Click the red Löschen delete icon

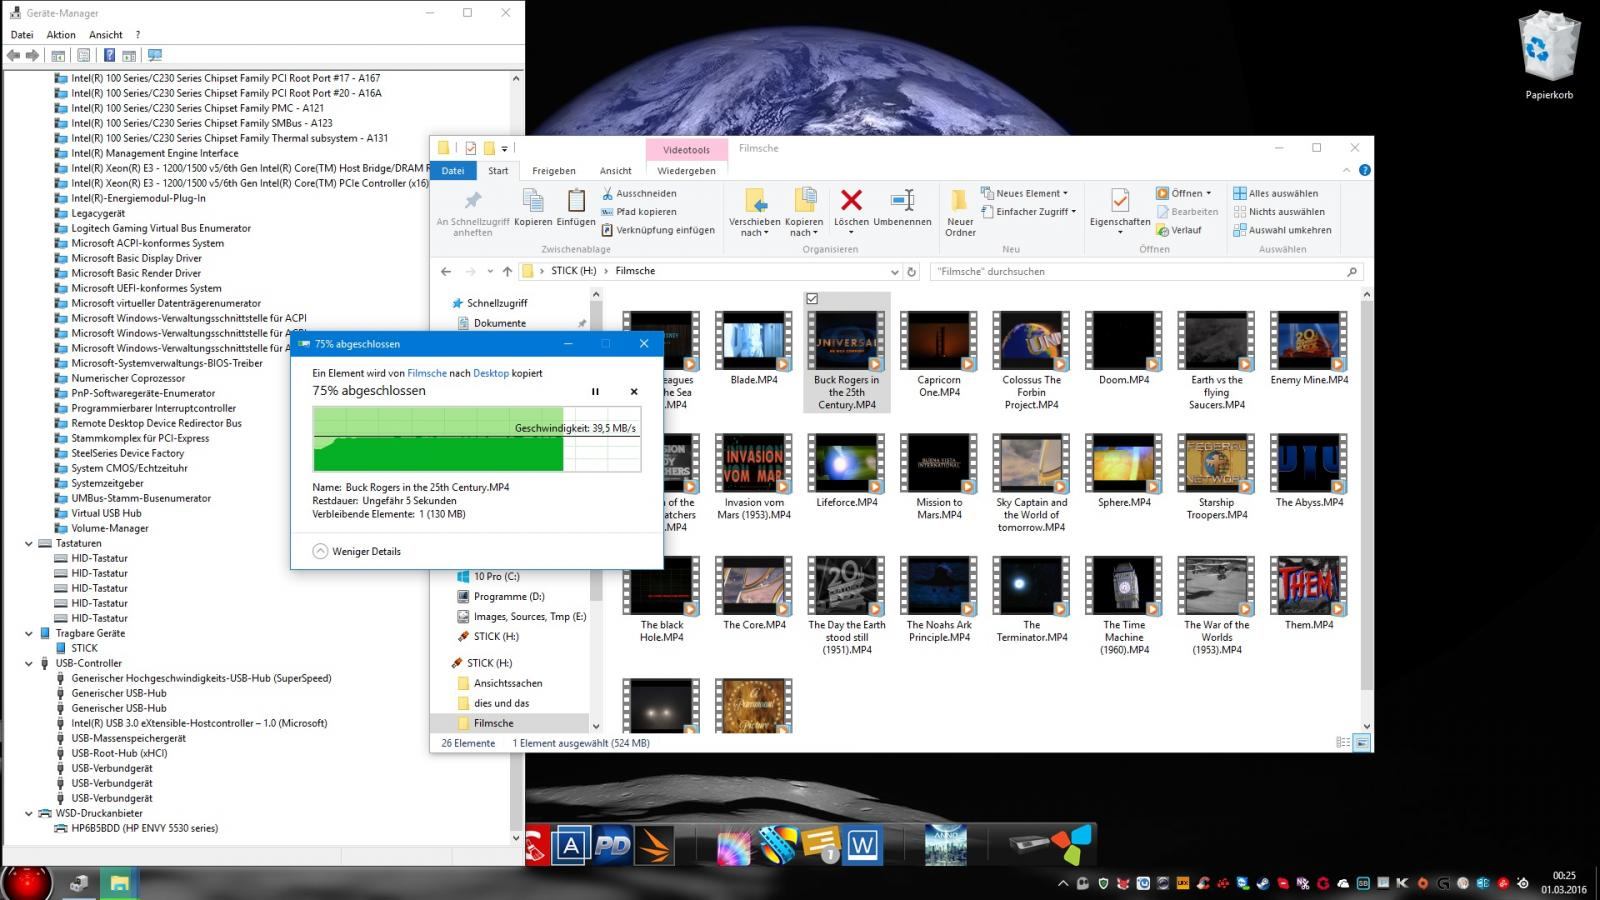(x=851, y=200)
